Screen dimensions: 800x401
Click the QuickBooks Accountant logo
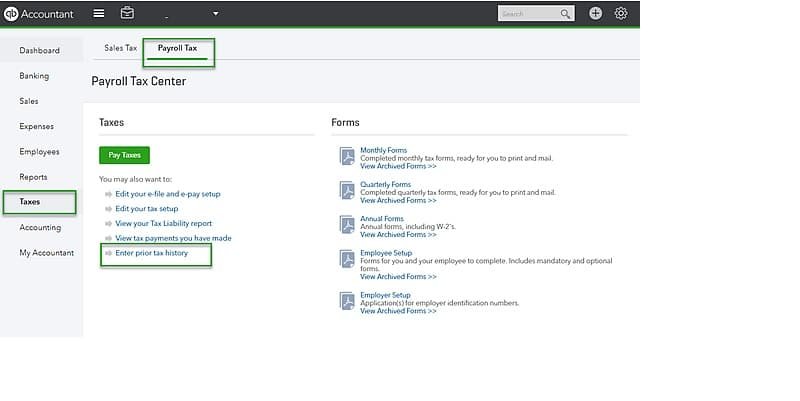point(39,14)
